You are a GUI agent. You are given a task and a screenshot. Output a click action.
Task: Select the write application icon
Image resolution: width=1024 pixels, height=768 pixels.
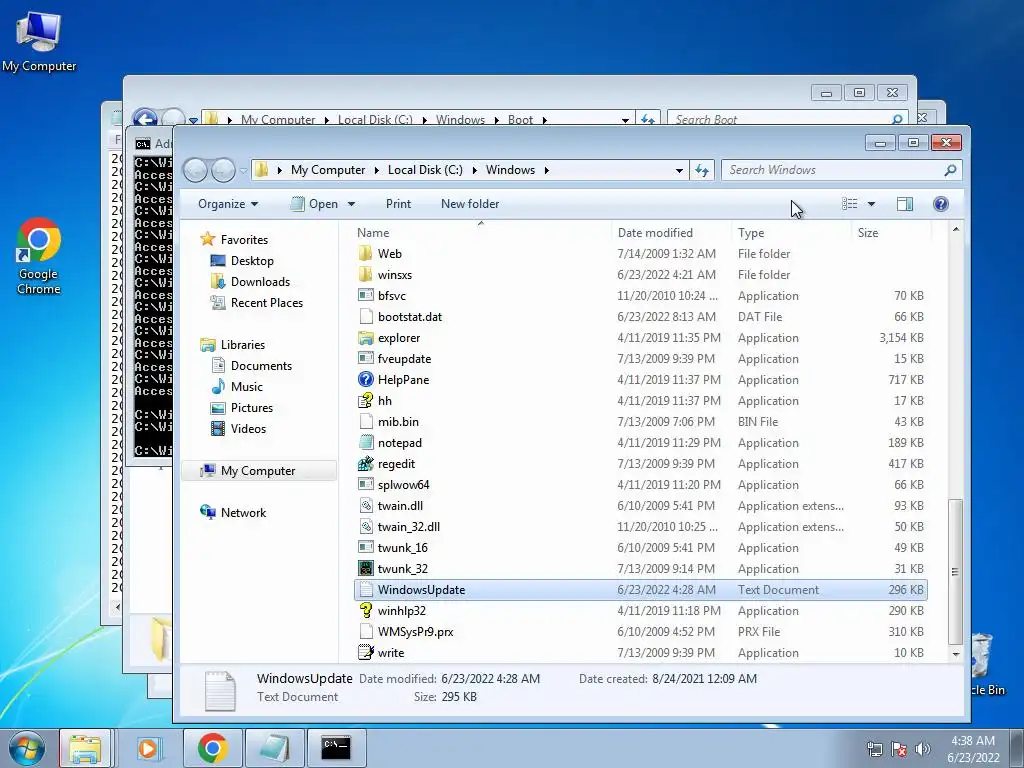(366, 652)
